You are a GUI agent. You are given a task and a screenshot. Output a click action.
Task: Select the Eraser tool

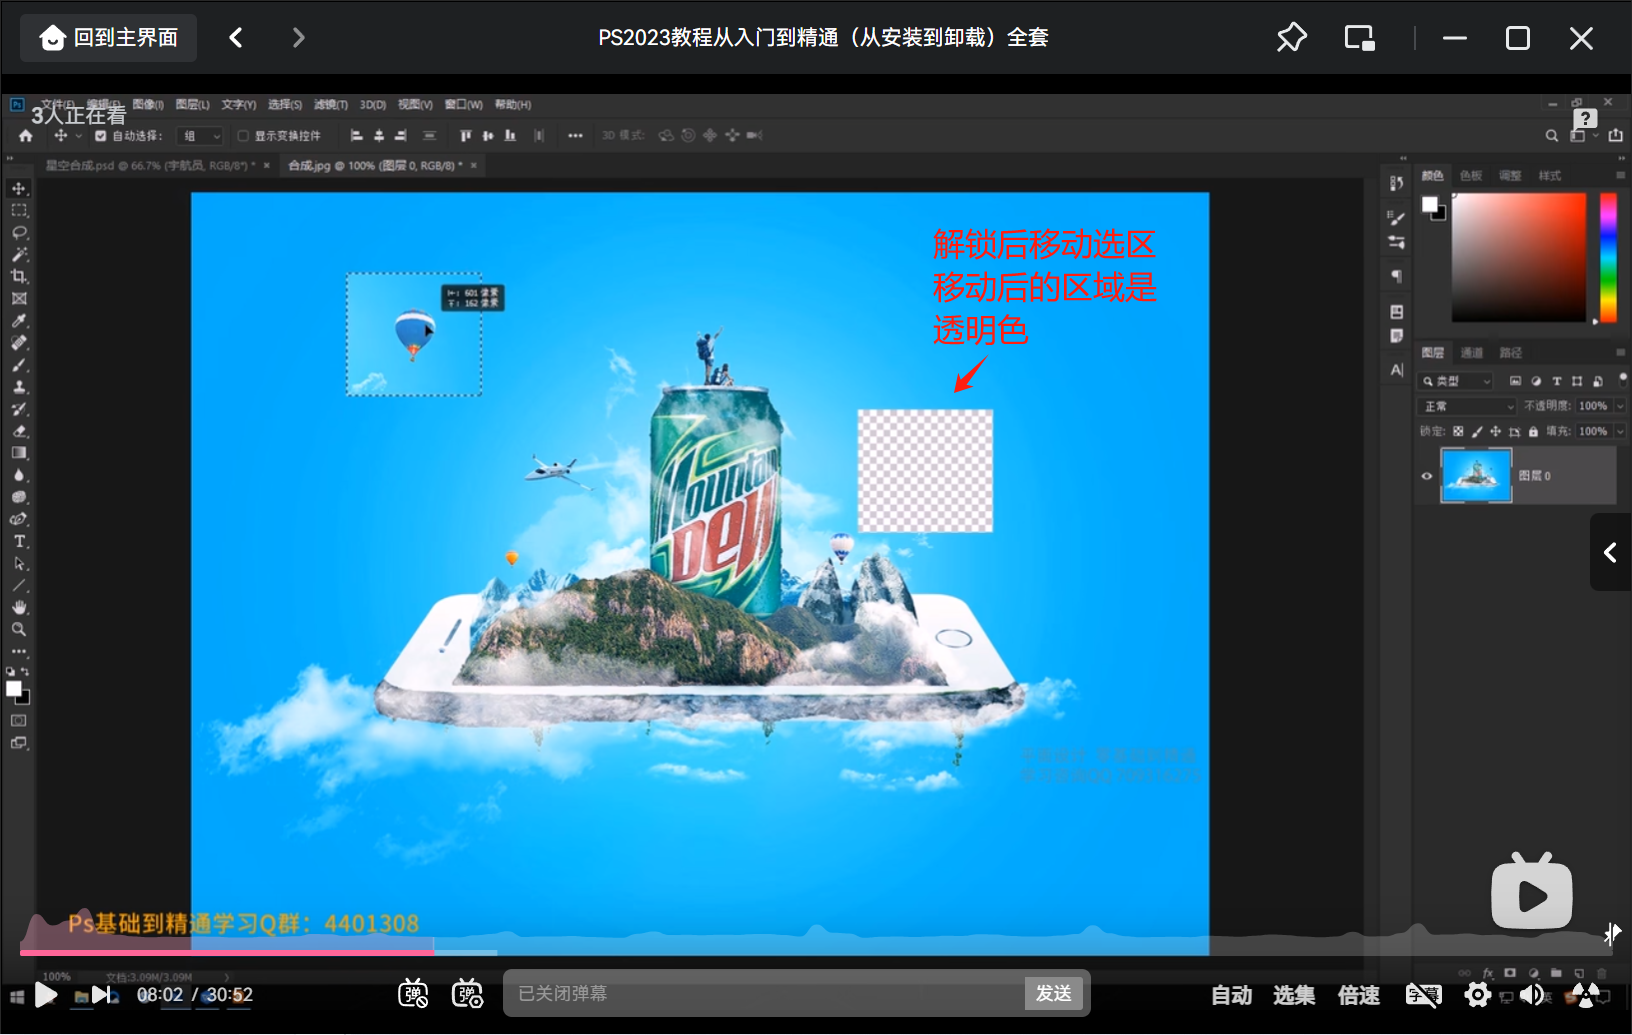(x=19, y=431)
